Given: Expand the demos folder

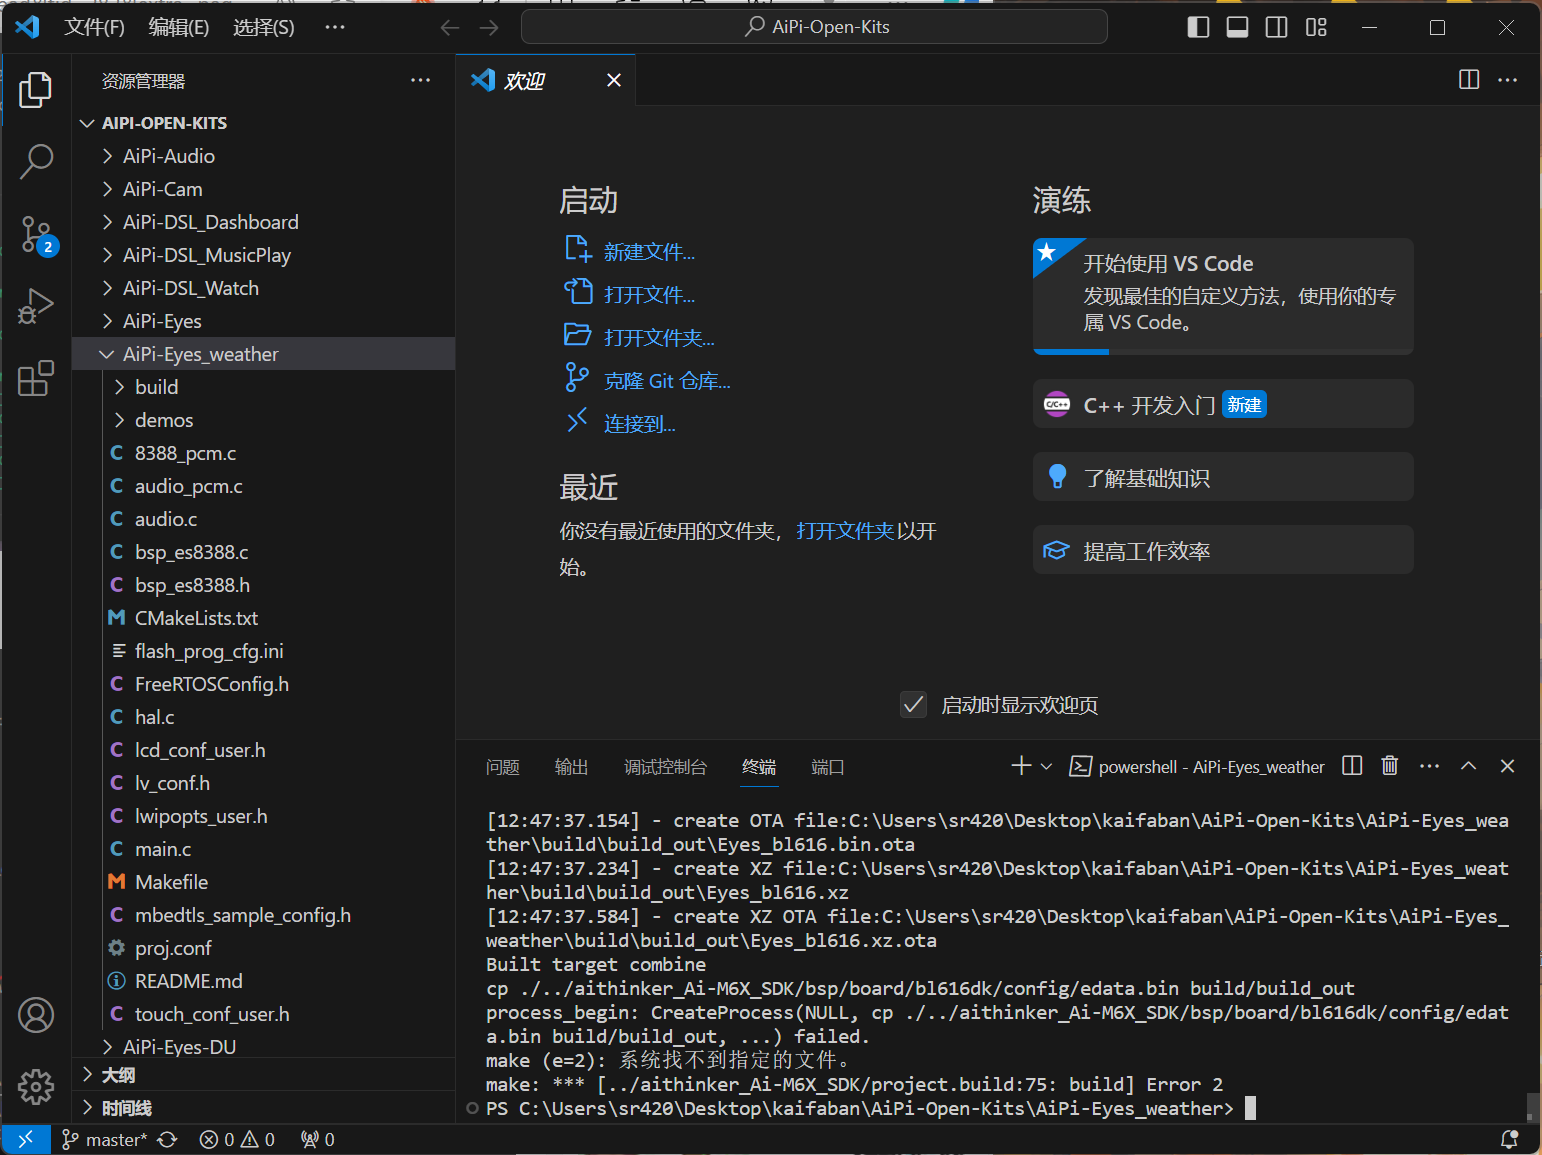Looking at the screenshot, I should pyautogui.click(x=264, y=420).
